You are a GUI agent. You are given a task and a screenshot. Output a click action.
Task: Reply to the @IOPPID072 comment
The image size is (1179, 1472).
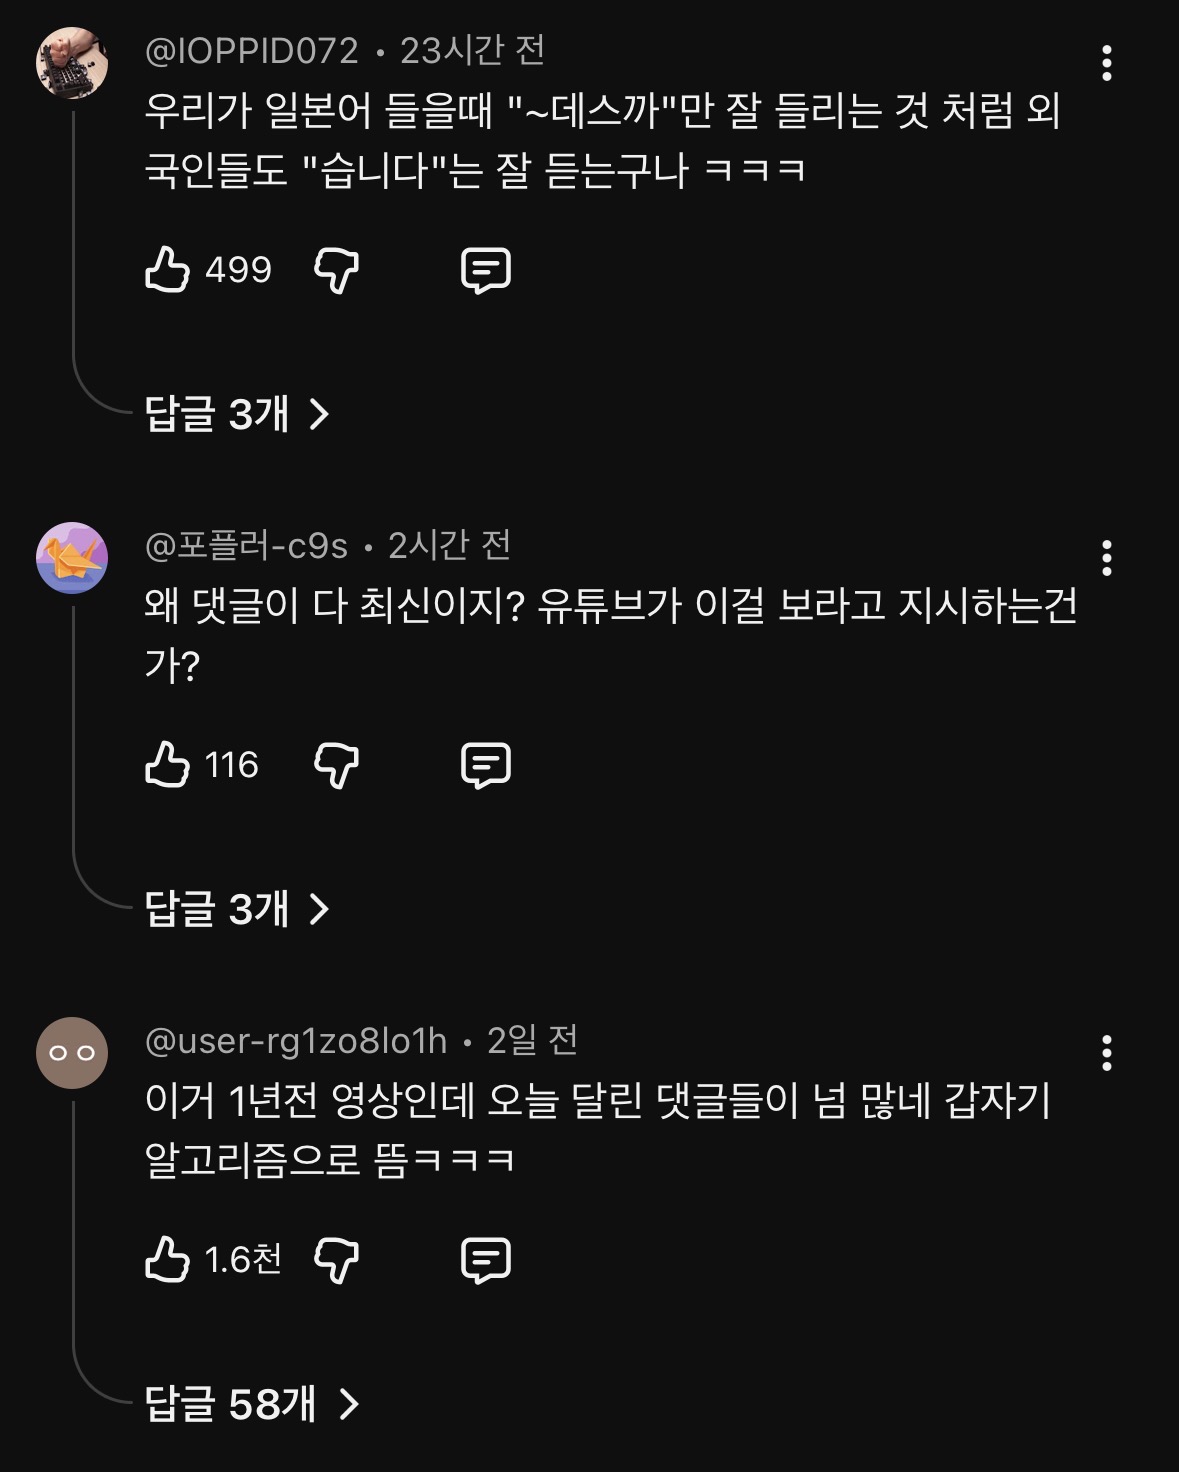[486, 270]
